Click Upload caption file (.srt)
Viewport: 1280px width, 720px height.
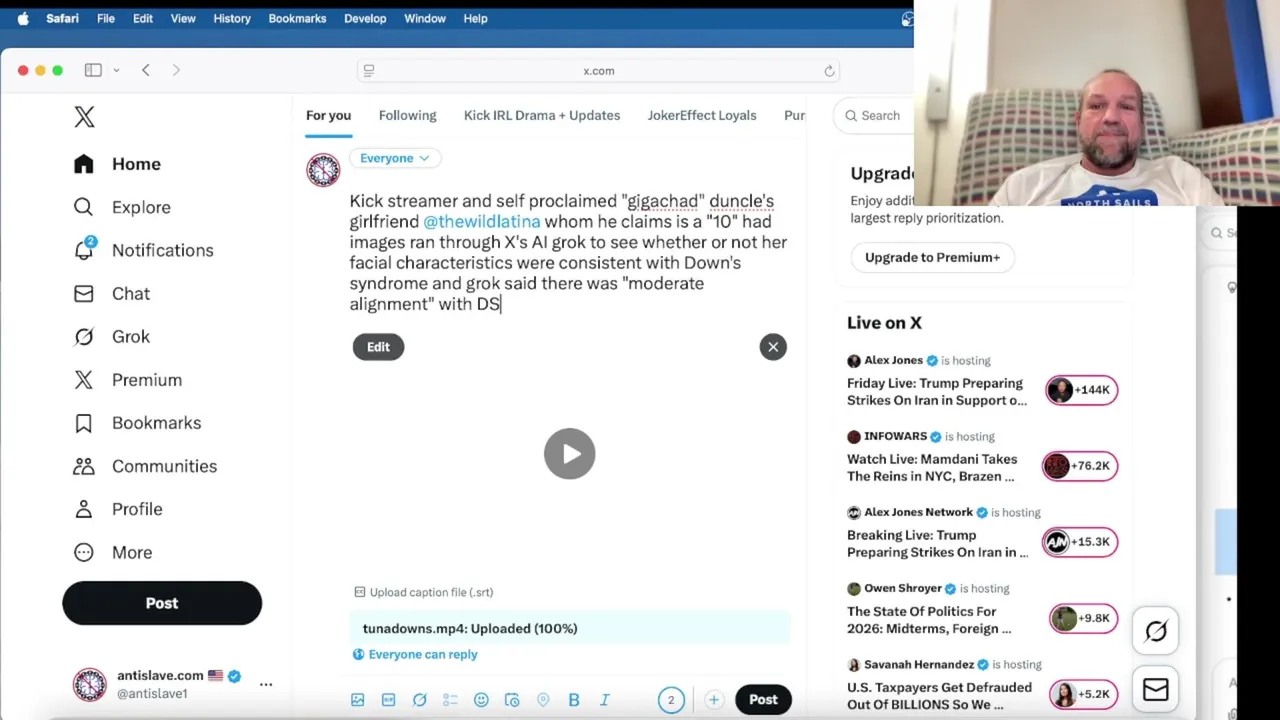coord(424,592)
